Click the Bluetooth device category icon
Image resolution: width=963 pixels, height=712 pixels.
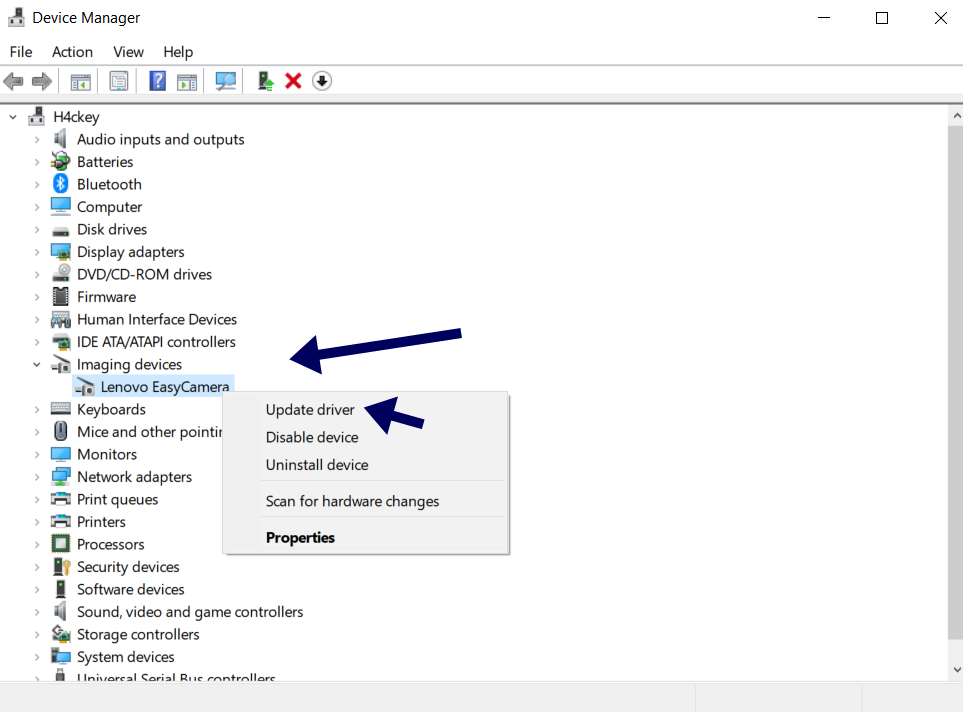click(x=61, y=184)
